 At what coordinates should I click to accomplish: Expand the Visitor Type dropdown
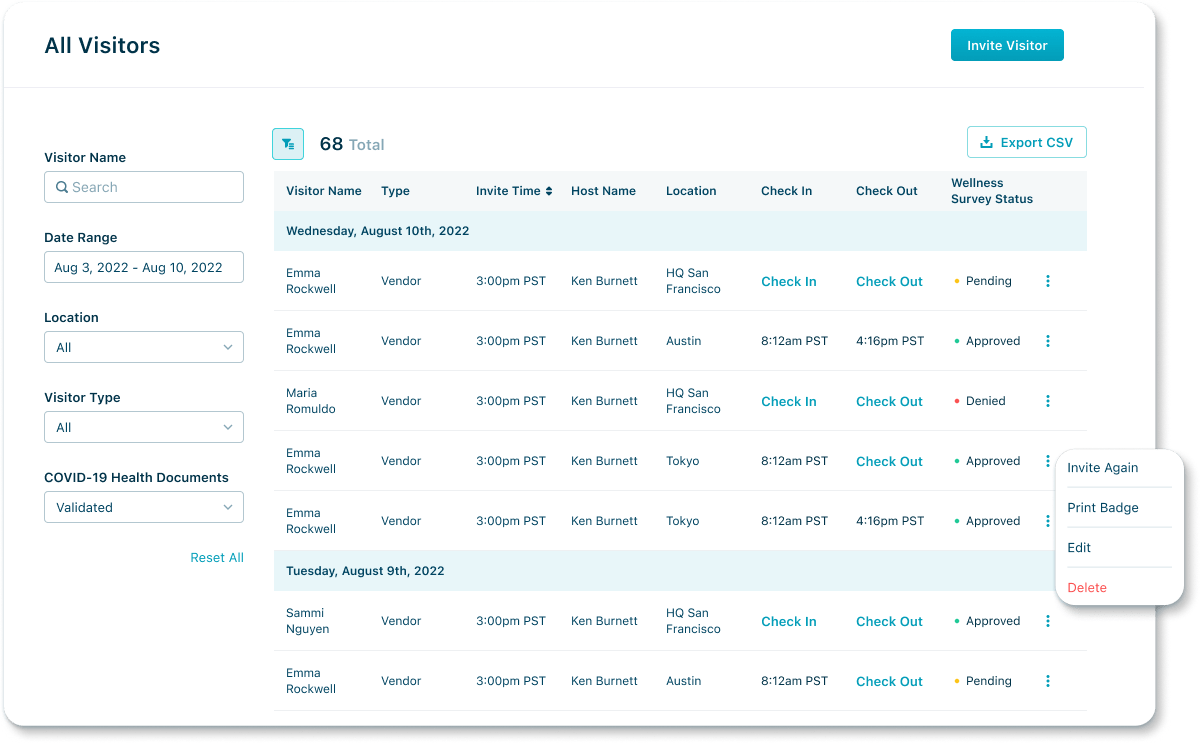[143, 427]
